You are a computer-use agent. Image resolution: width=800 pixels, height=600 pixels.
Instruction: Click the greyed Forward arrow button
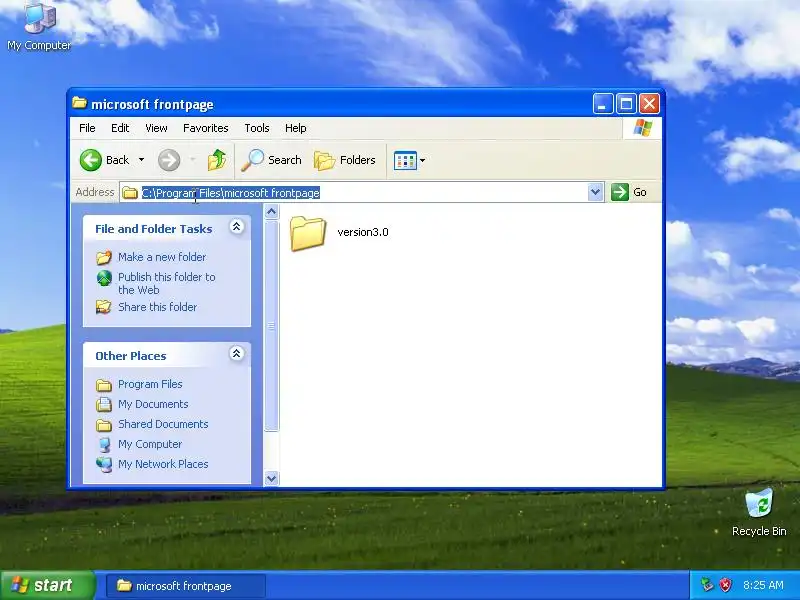(x=169, y=160)
